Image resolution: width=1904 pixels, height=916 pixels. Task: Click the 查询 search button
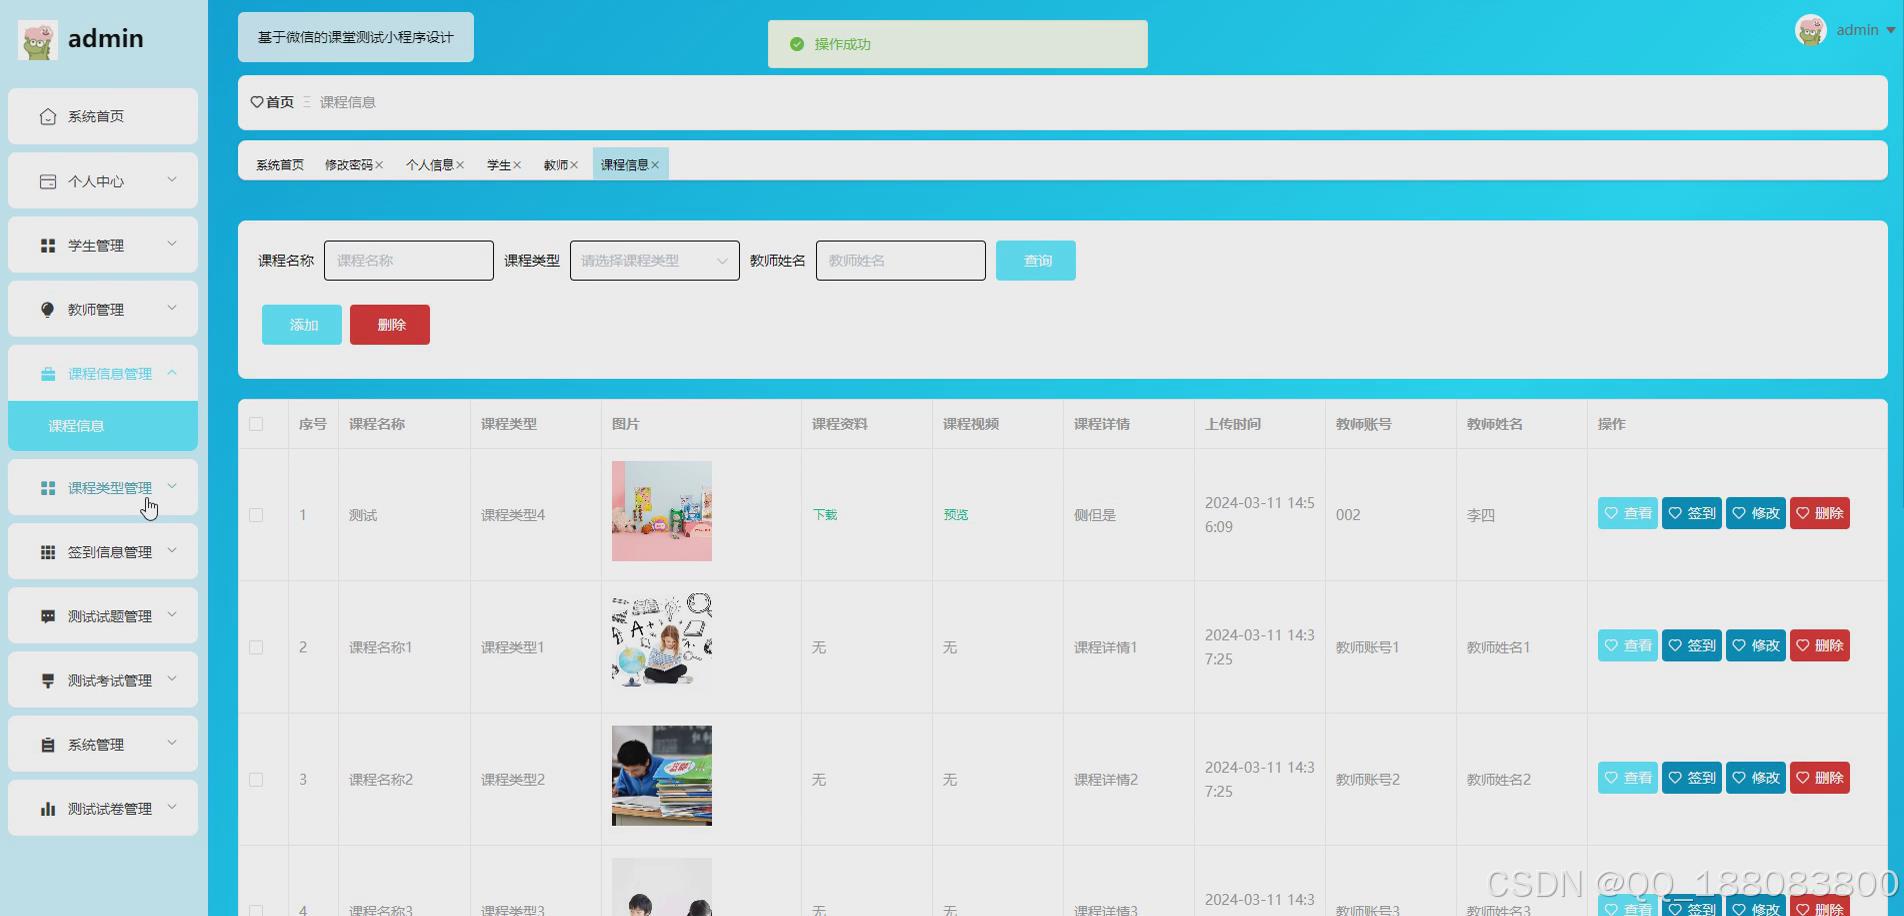tap(1036, 261)
